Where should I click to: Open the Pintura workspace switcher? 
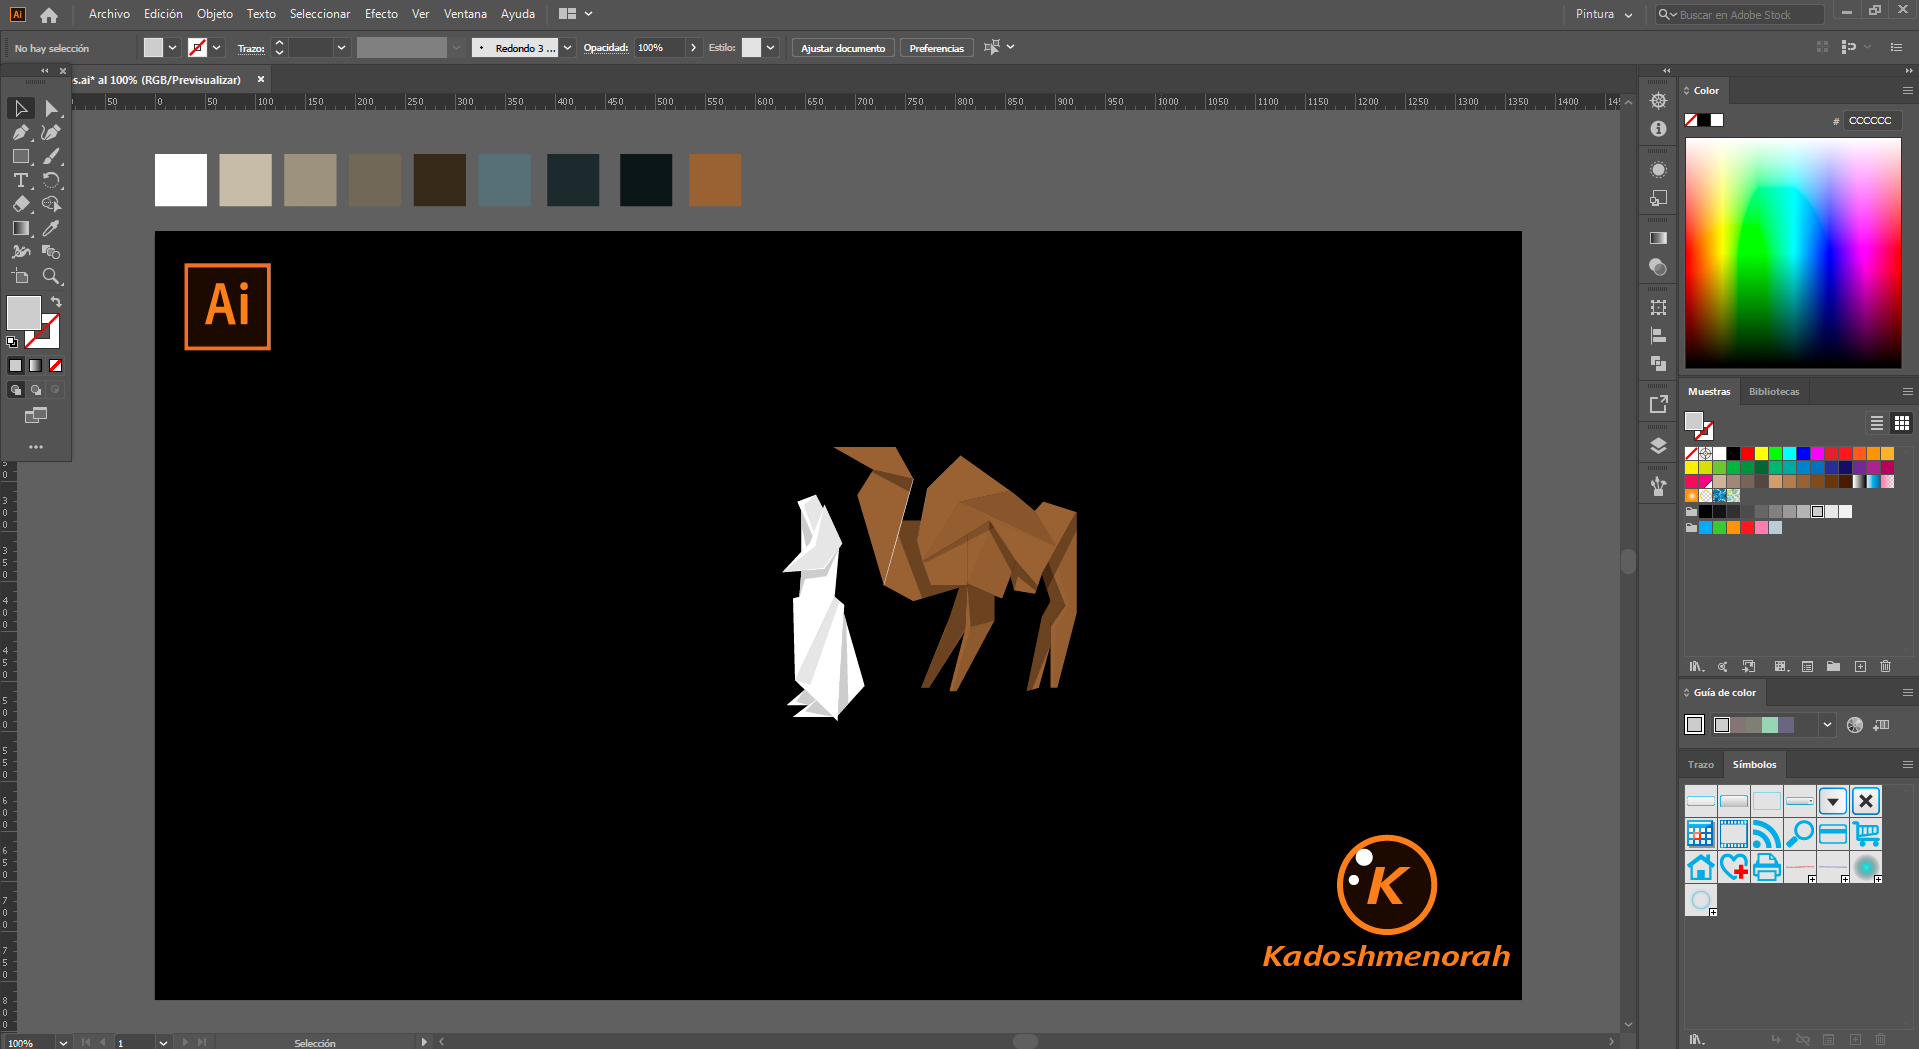point(1603,14)
